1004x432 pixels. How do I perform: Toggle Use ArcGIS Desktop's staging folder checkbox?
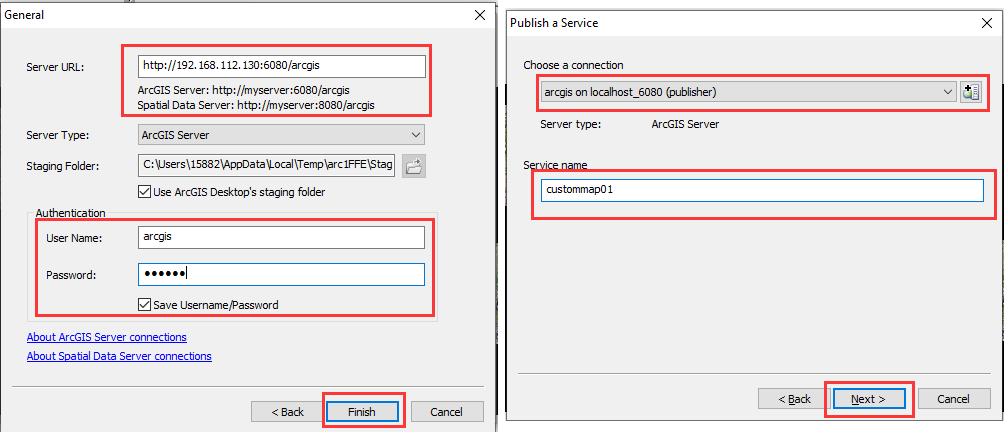pos(144,191)
